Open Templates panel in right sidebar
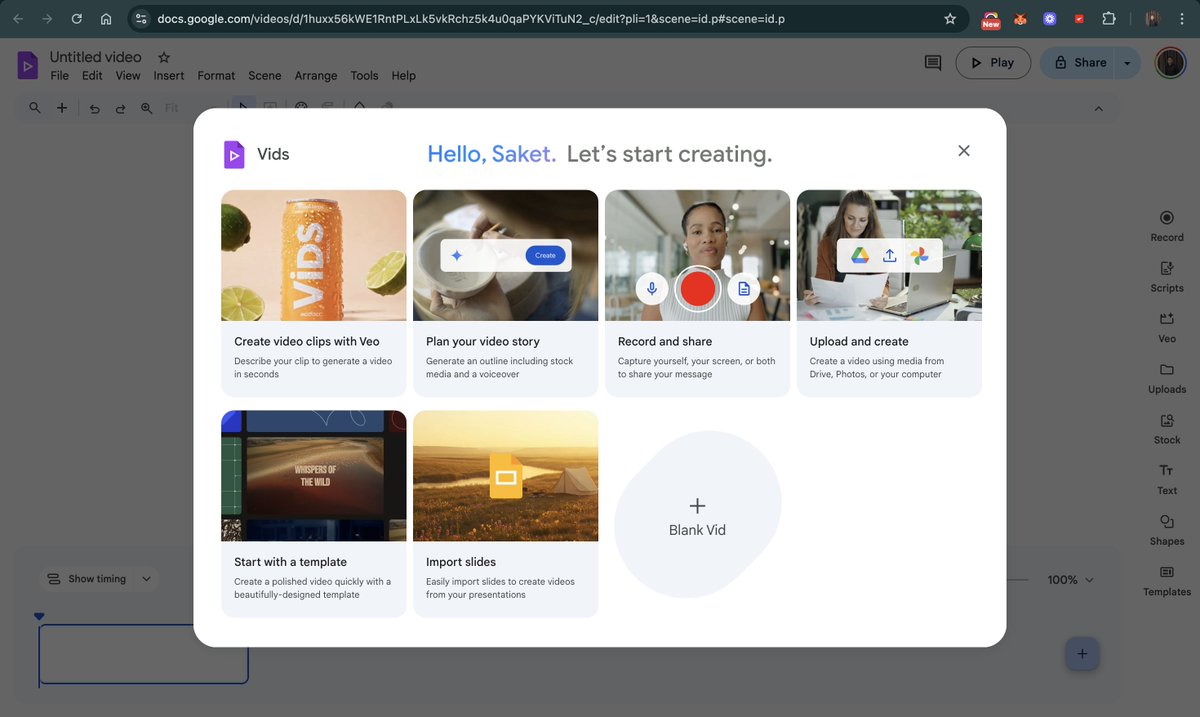Screen dimensions: 1200x717 coord(1166,580)
